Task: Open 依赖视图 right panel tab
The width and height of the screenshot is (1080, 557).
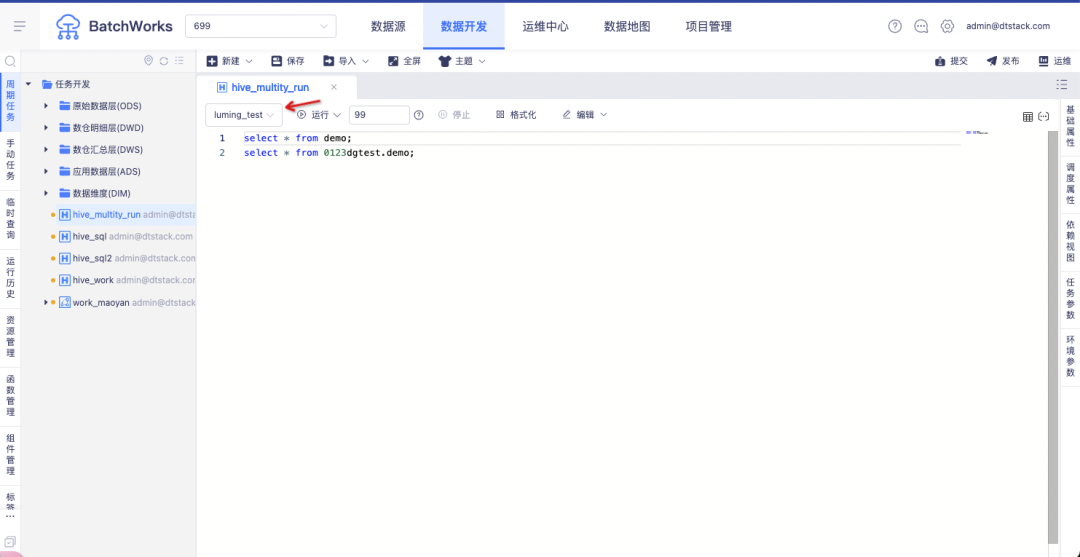Action: pyautogui.click(x=1070, y=241)
